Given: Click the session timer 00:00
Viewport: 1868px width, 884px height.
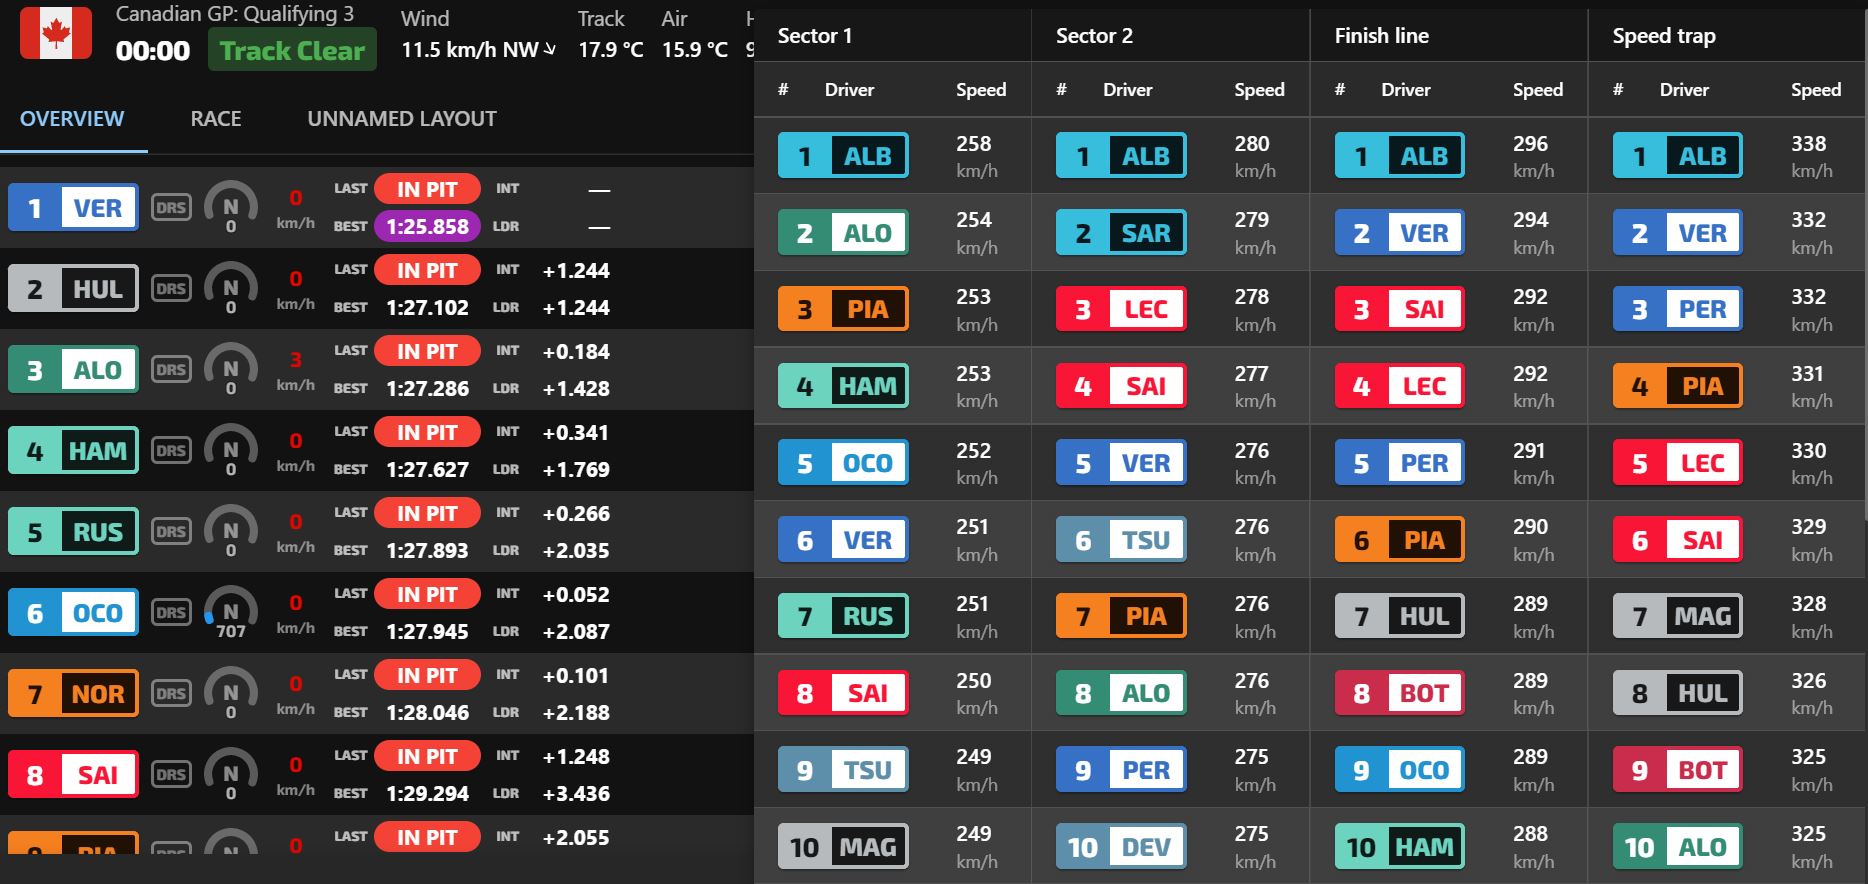Looking at the screenshot, I should point(153,51).
